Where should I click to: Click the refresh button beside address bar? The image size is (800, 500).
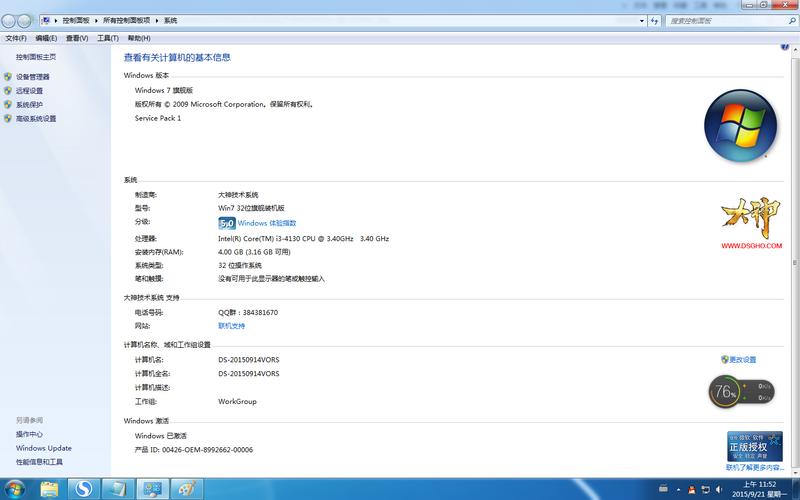coord(654,21)
